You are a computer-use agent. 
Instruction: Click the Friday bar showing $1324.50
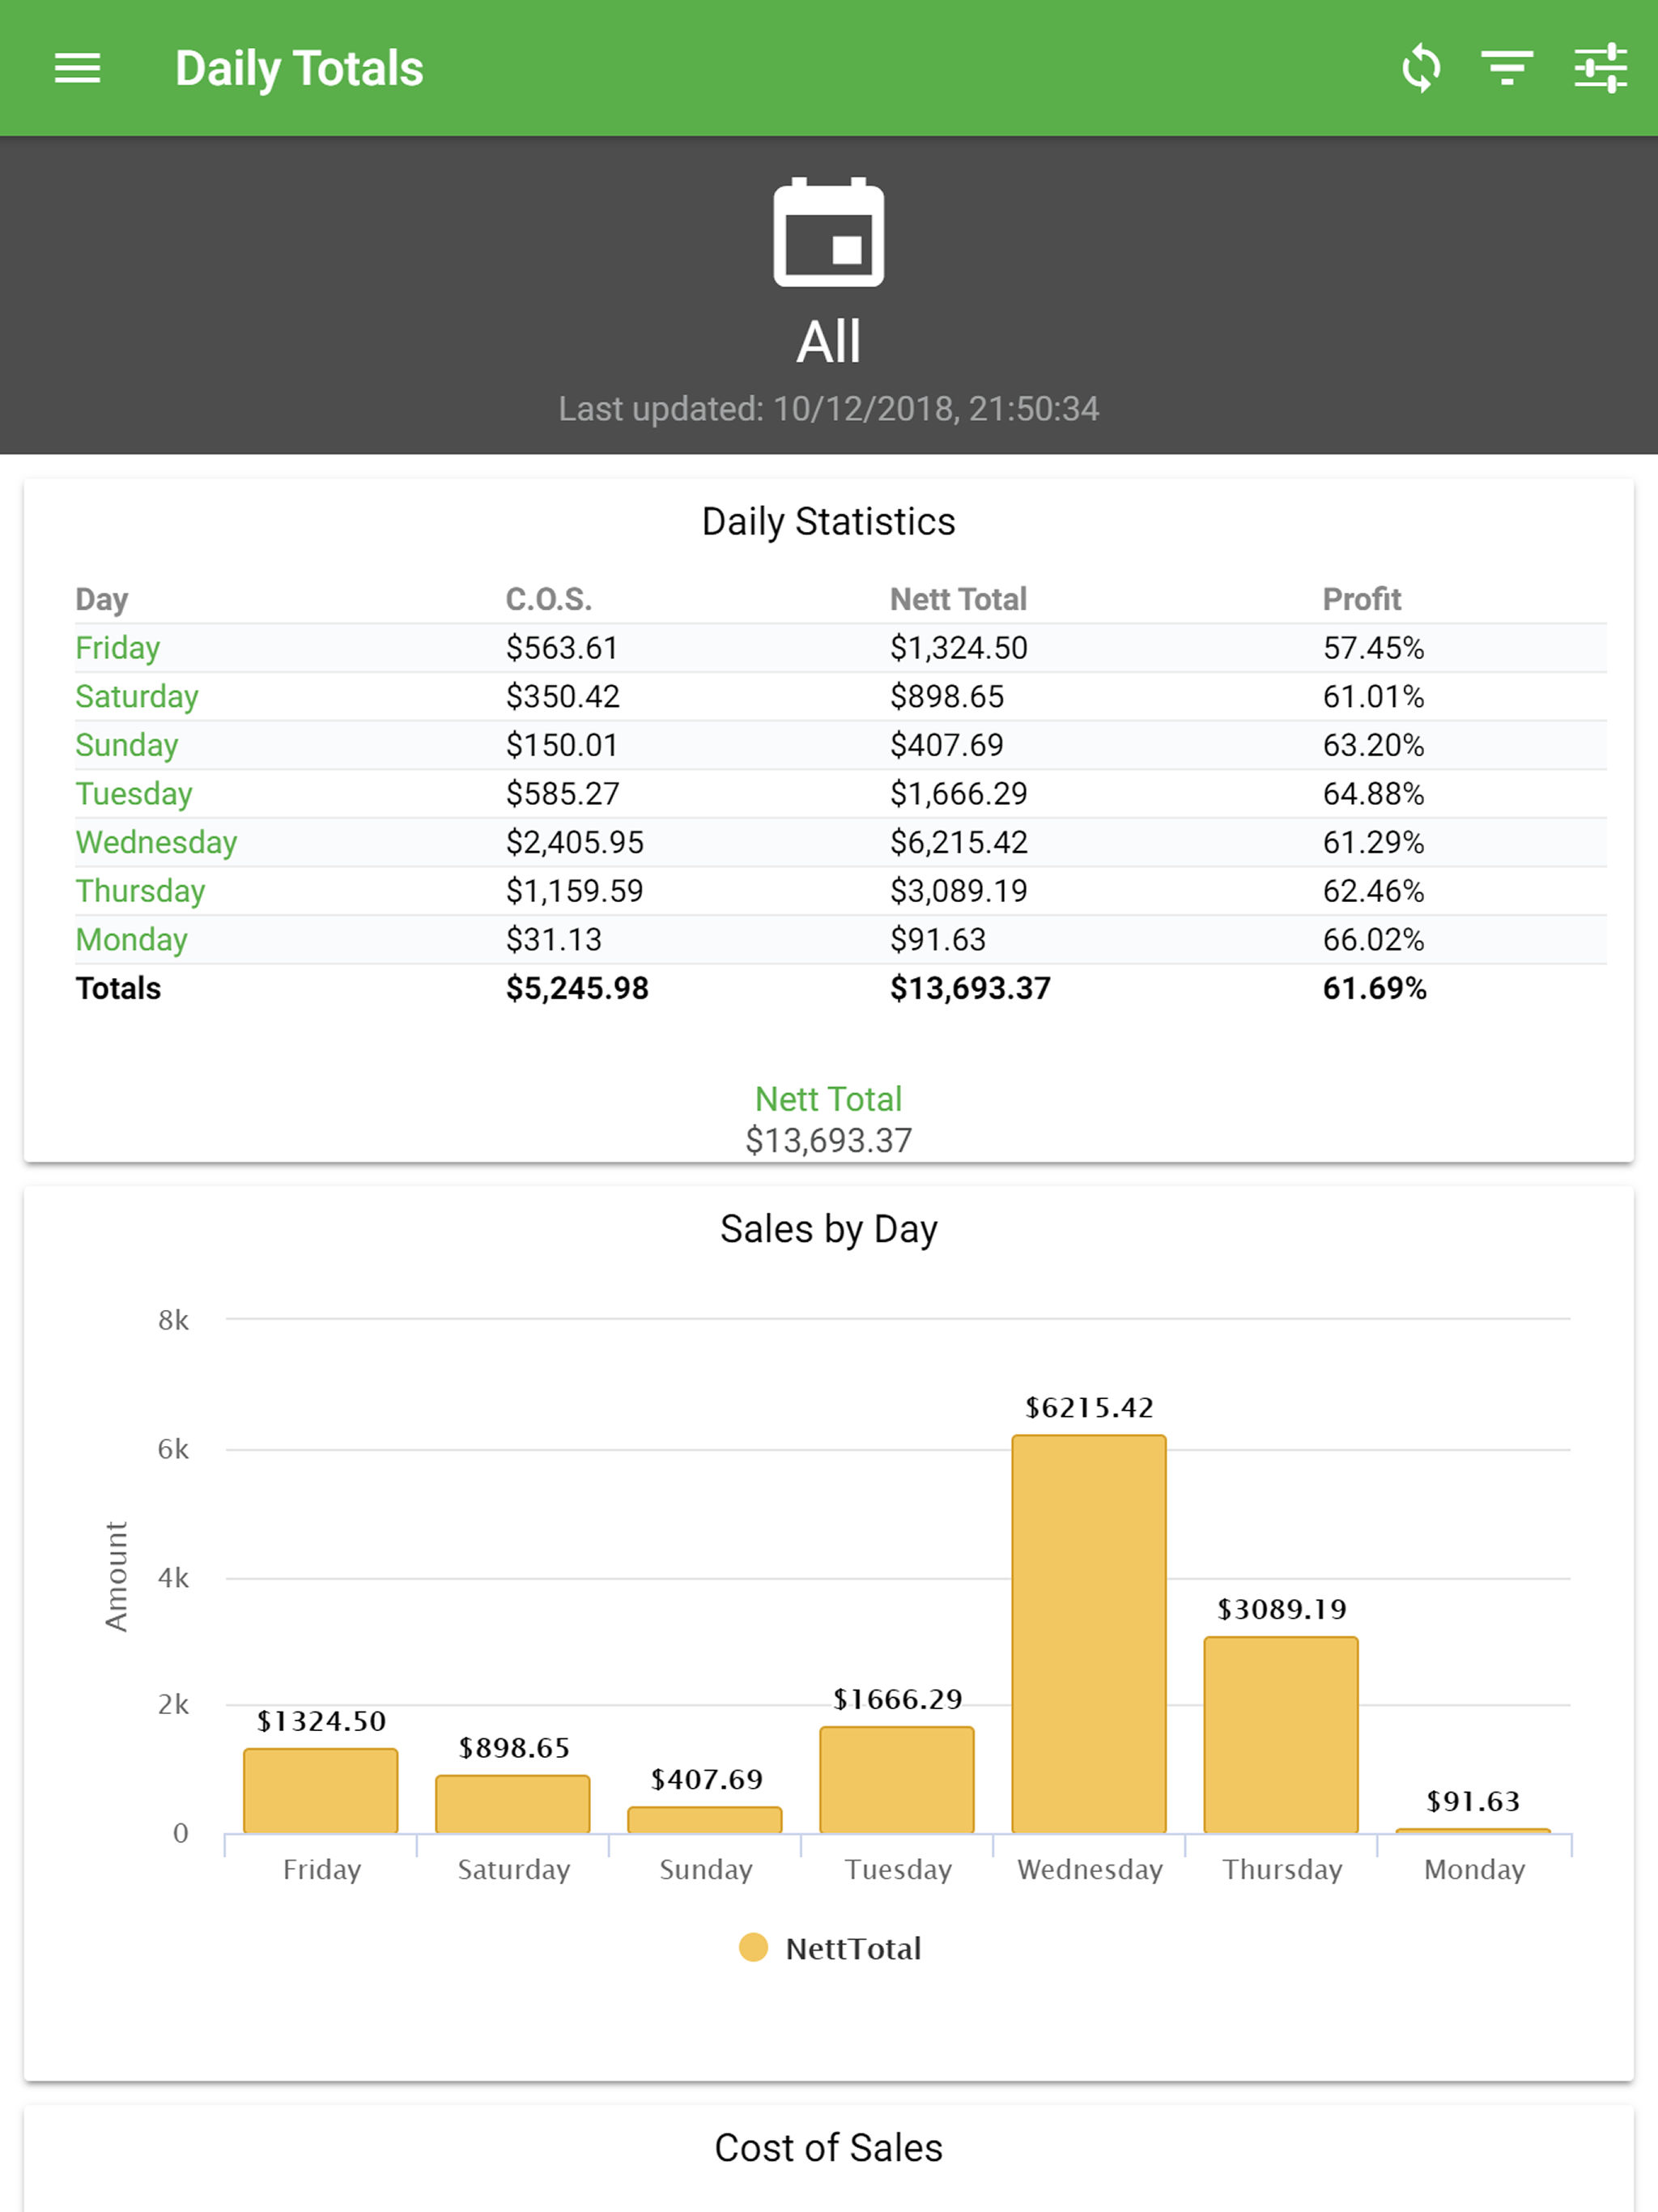(x=321, y=1791)
